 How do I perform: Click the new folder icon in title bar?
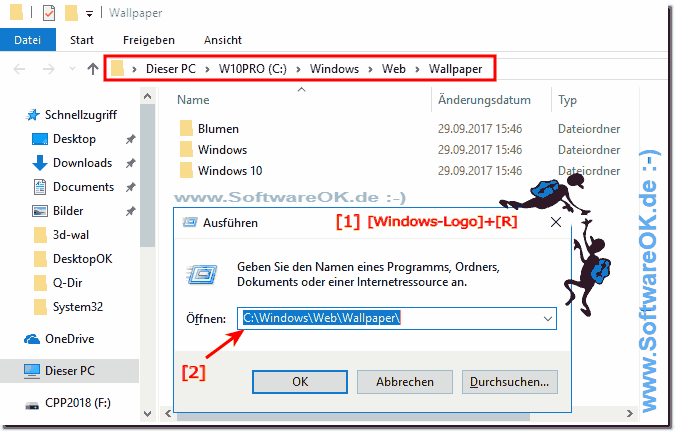[x=71, y=13]
